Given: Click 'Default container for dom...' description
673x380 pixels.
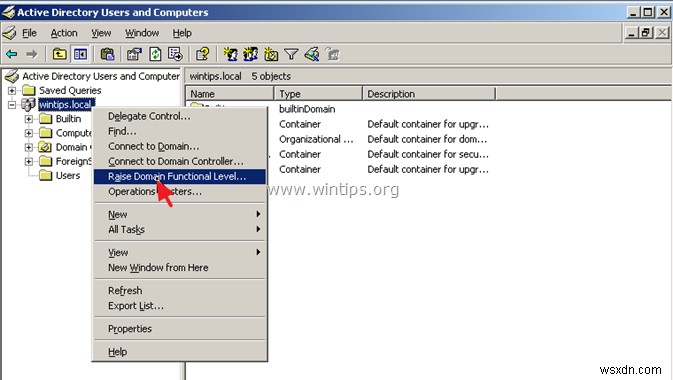Looking at the screenshot, I should tap(427, 139).
